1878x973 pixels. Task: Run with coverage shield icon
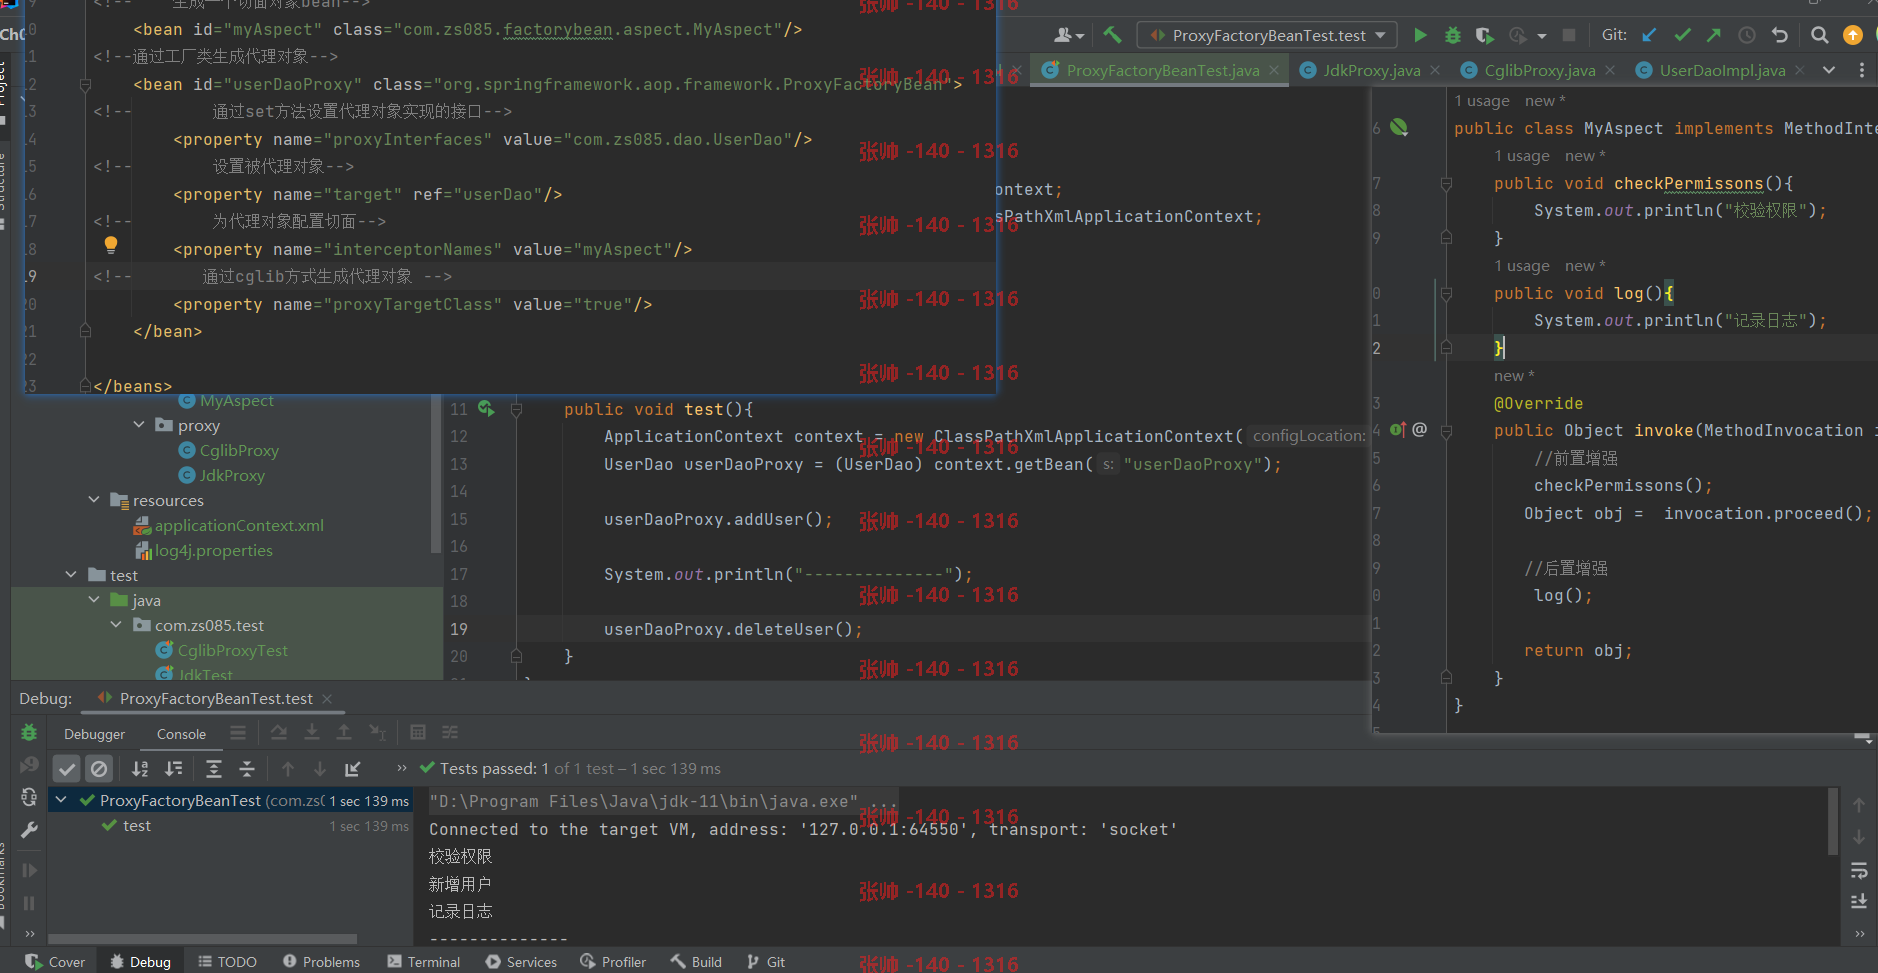pyautogui.click(x=1485, y=35)
